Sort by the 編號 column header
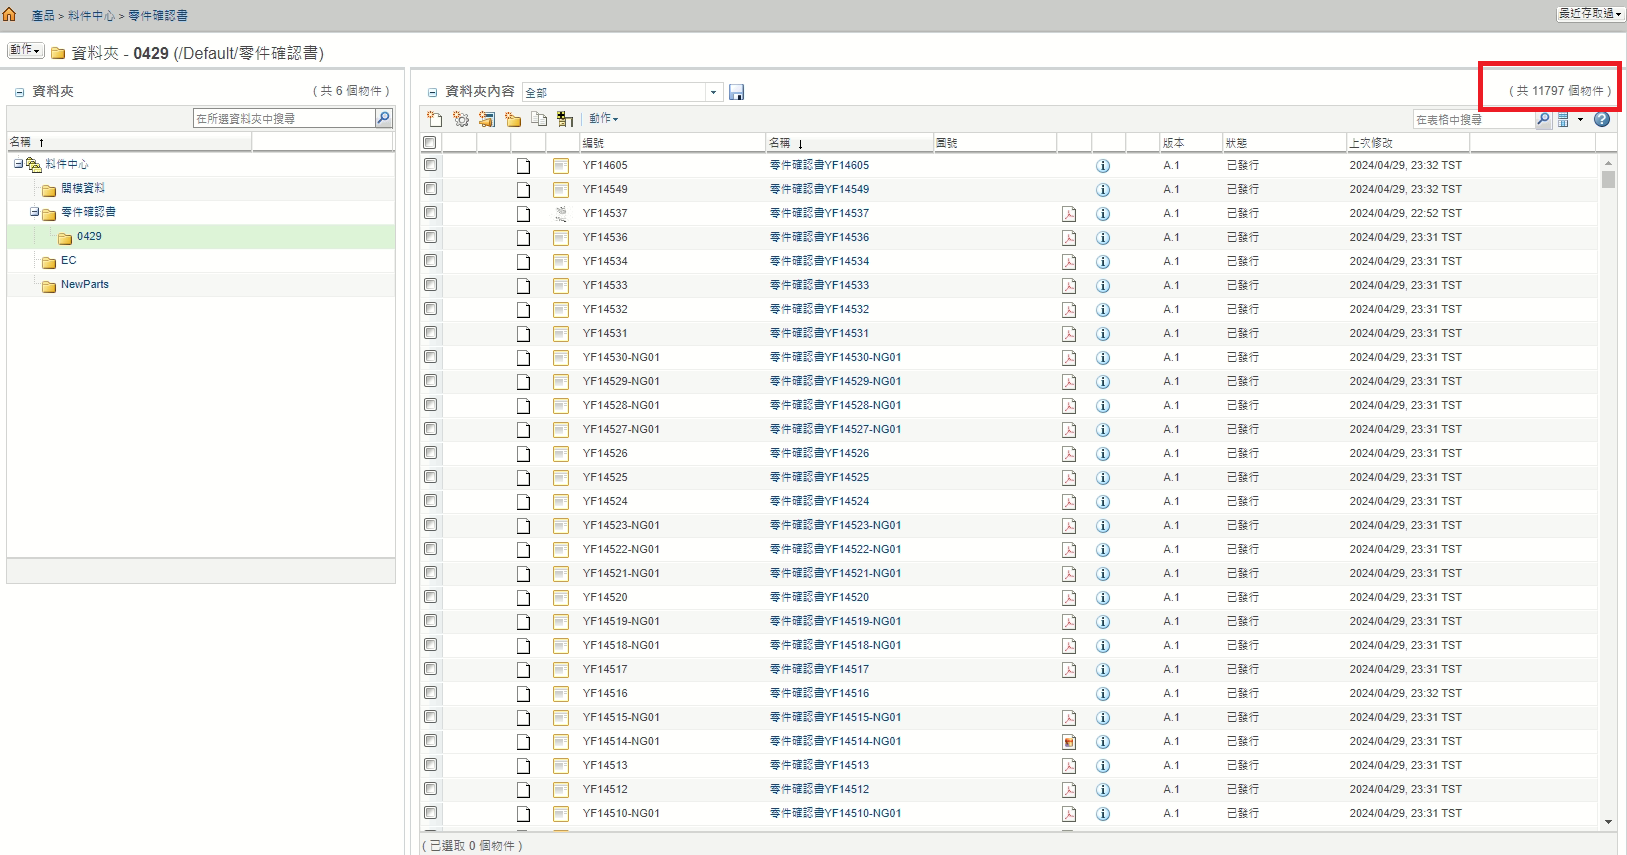This screenshot has width=1627, height=855. (x=593, y=143)
